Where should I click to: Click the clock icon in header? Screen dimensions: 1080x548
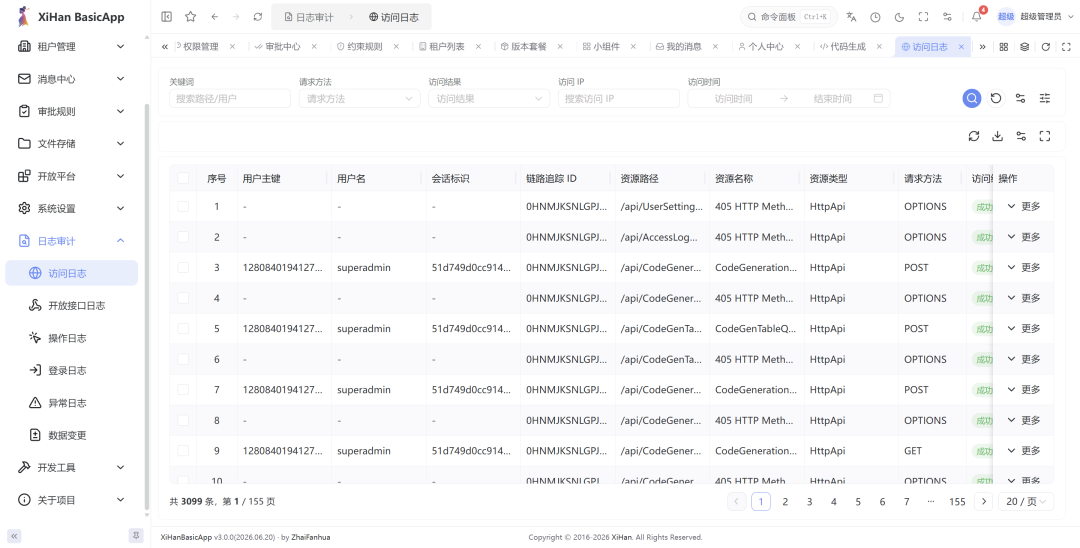875,17
